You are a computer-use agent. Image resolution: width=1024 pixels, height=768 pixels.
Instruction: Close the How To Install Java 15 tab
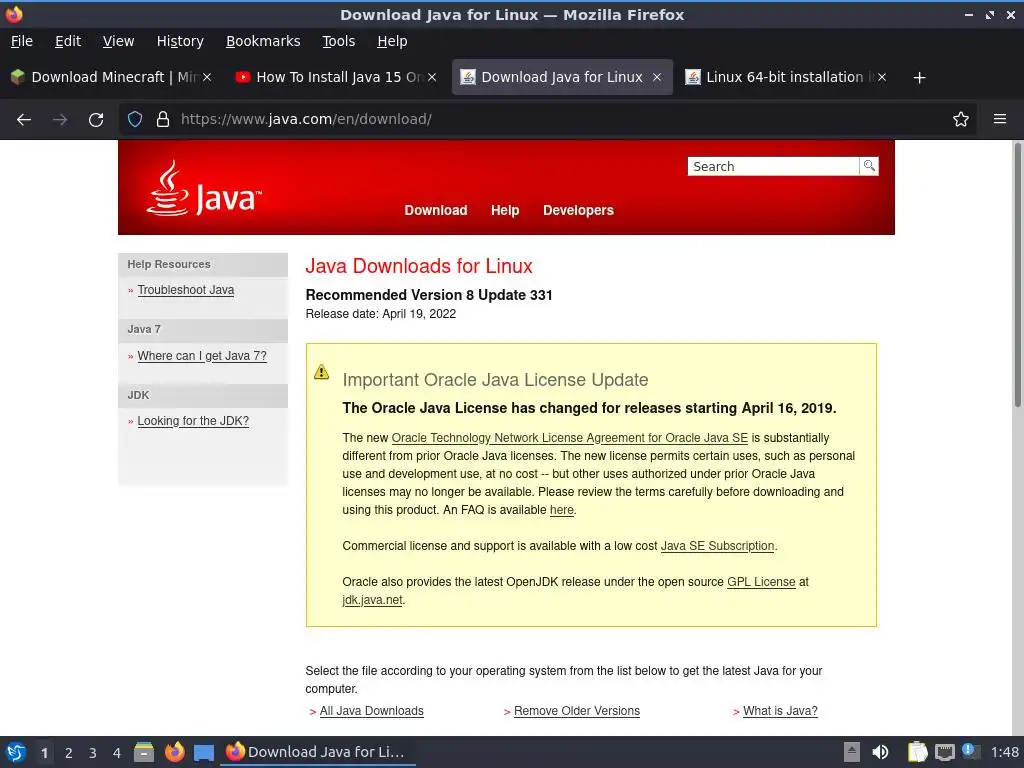(432, 77)
